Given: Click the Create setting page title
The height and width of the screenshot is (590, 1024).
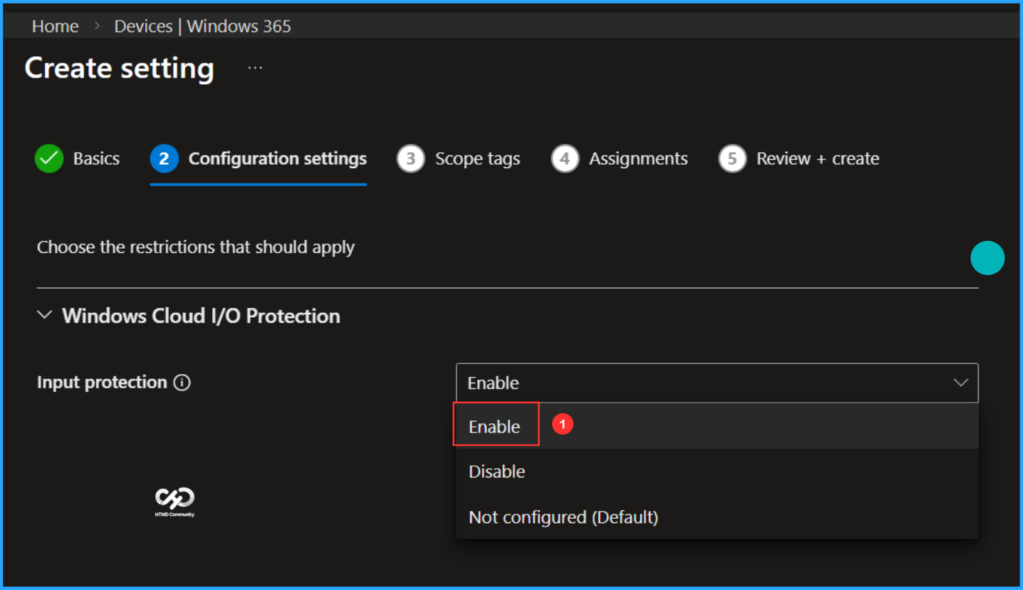Looking at the screenshot, I should [119, 67].
